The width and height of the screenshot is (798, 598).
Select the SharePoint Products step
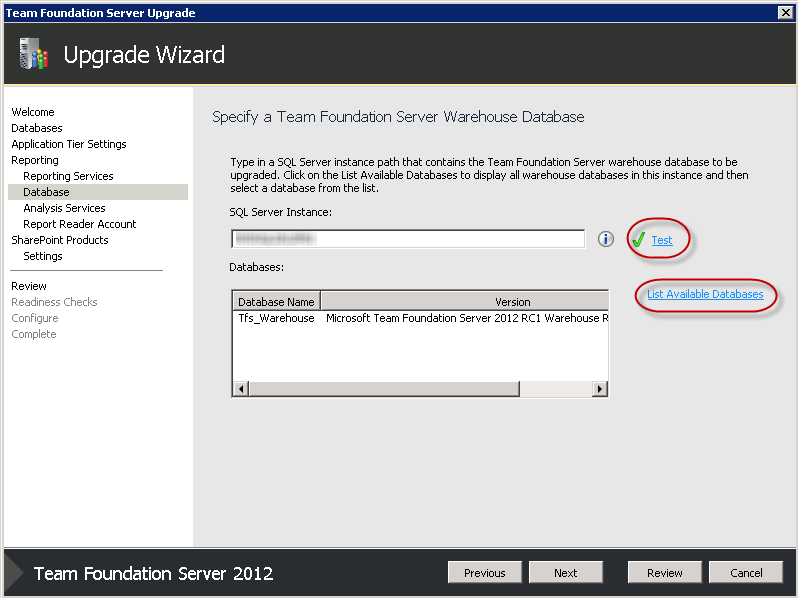pyautogui.click(x=60, y=240)
